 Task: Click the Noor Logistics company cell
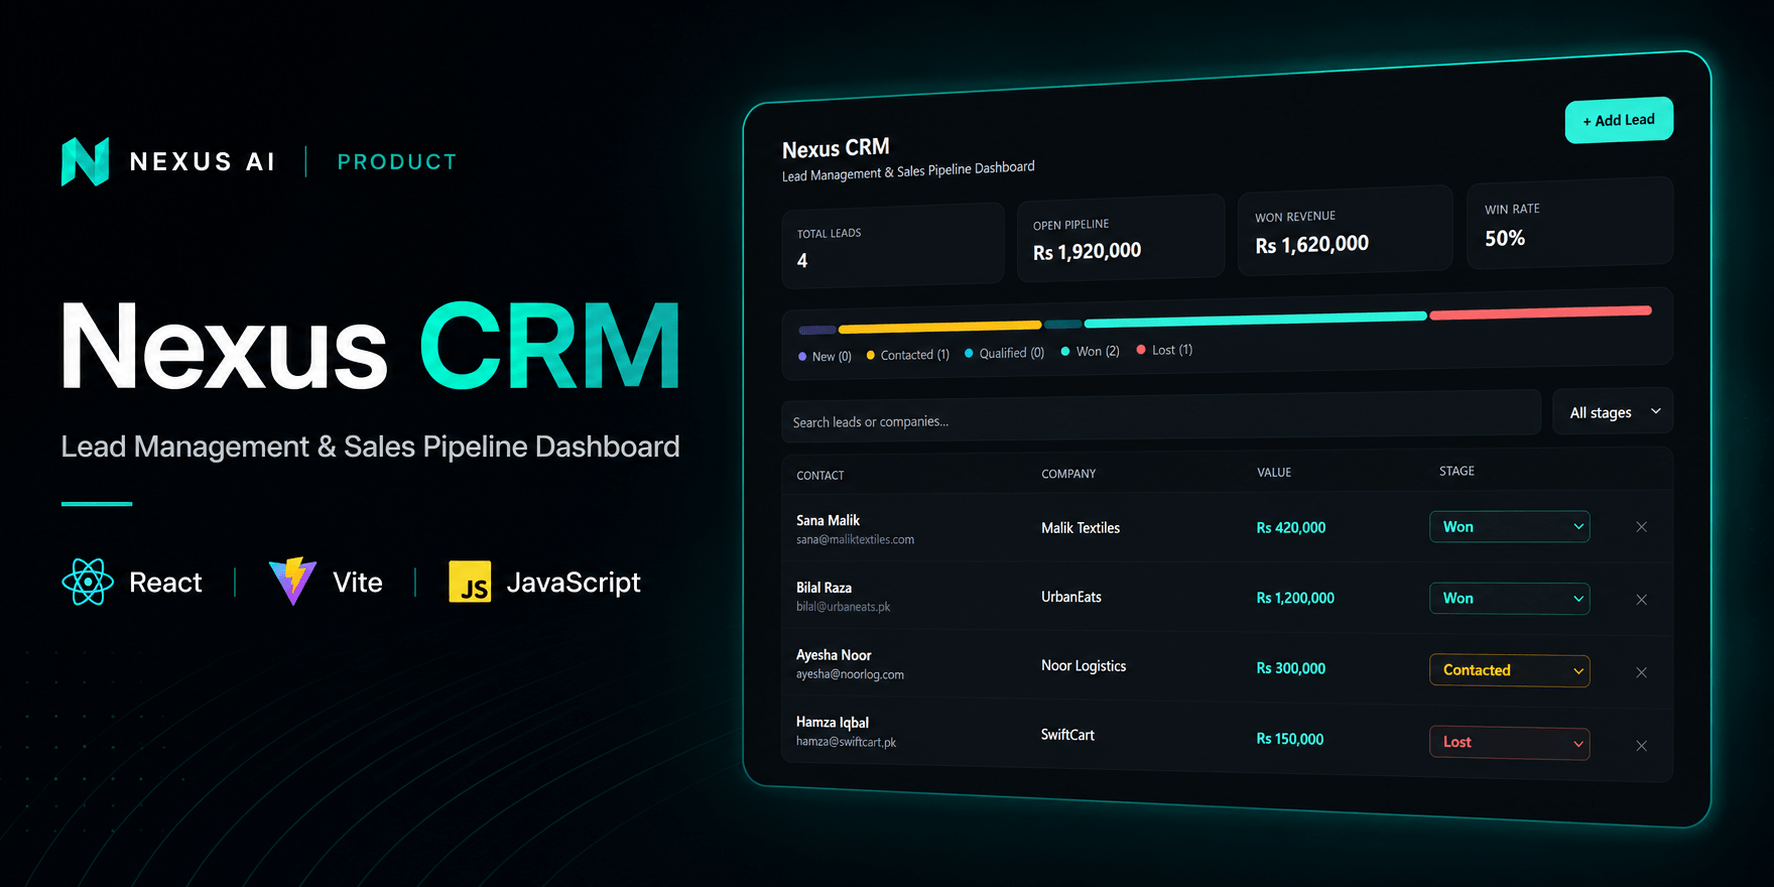click(1084, 666)
